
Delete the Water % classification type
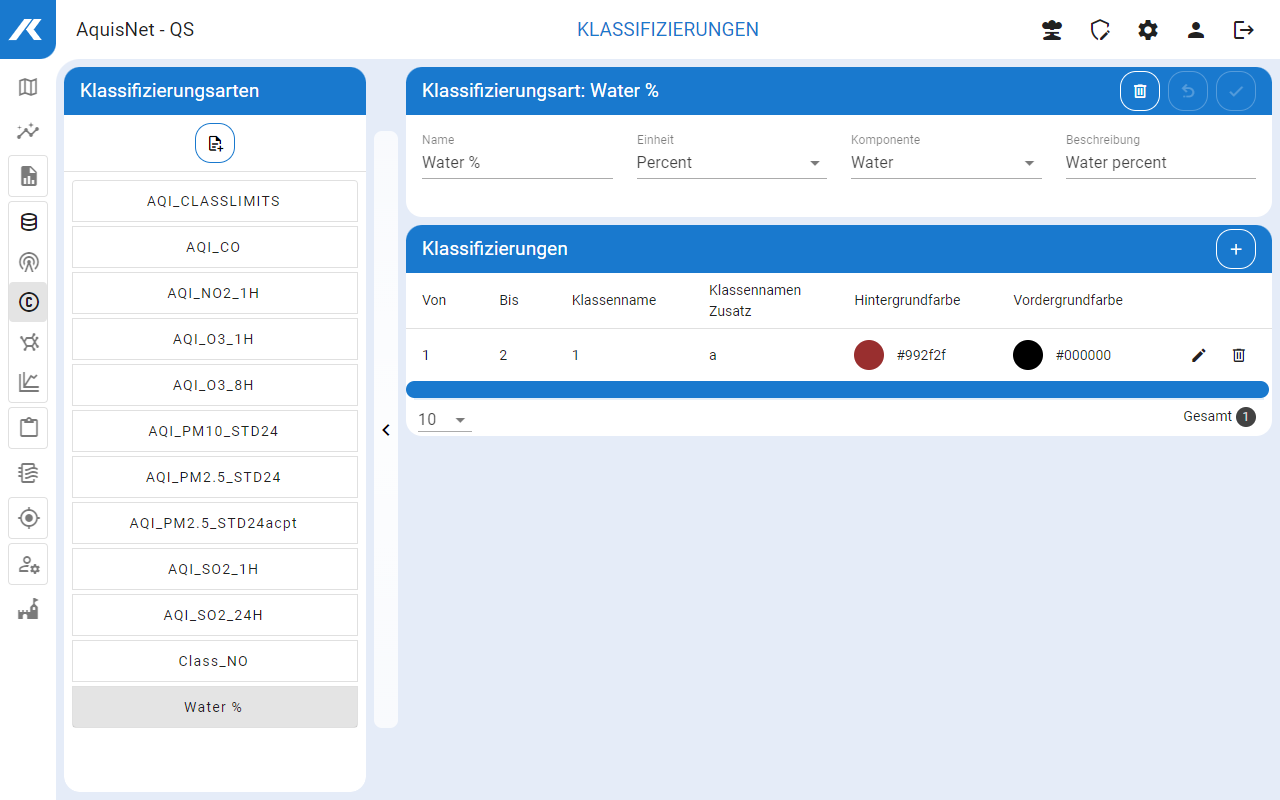[x=1139, y=91]
